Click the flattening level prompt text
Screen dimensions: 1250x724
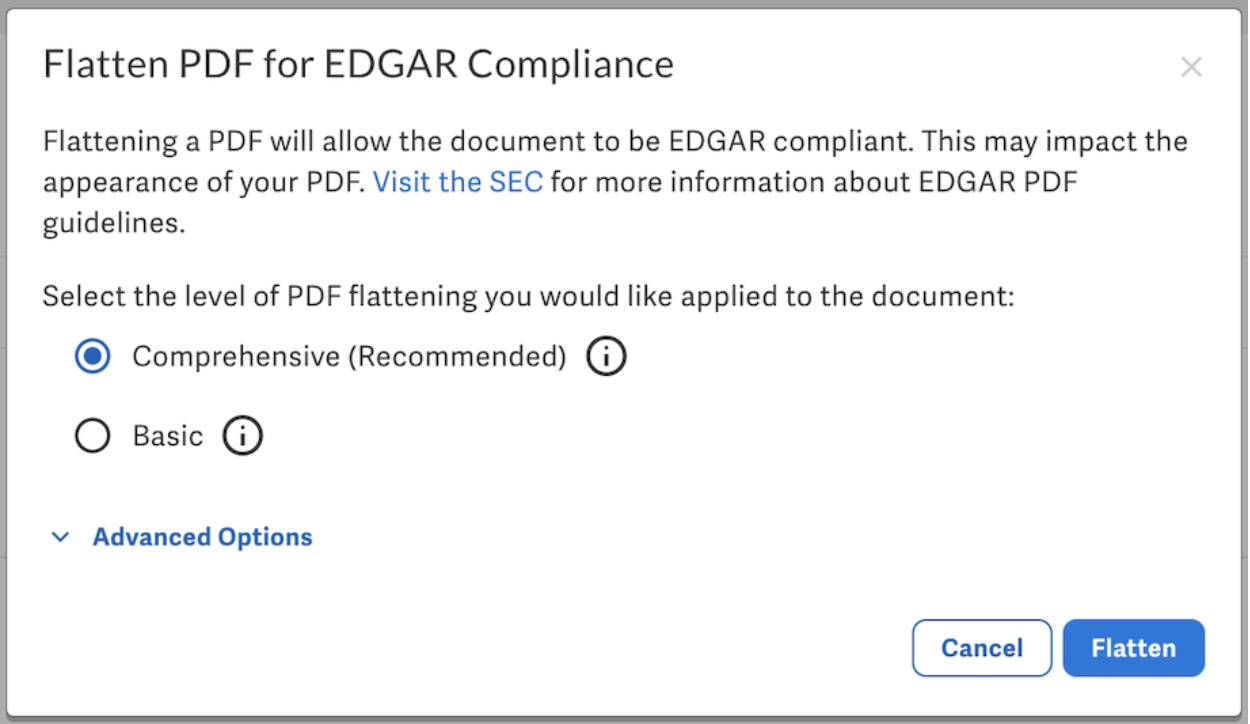[528, 296]
